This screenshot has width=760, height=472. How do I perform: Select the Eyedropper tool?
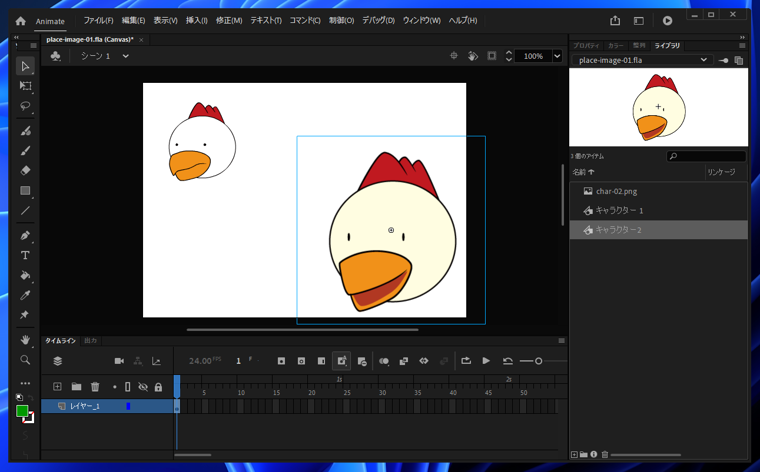point(25,295)
